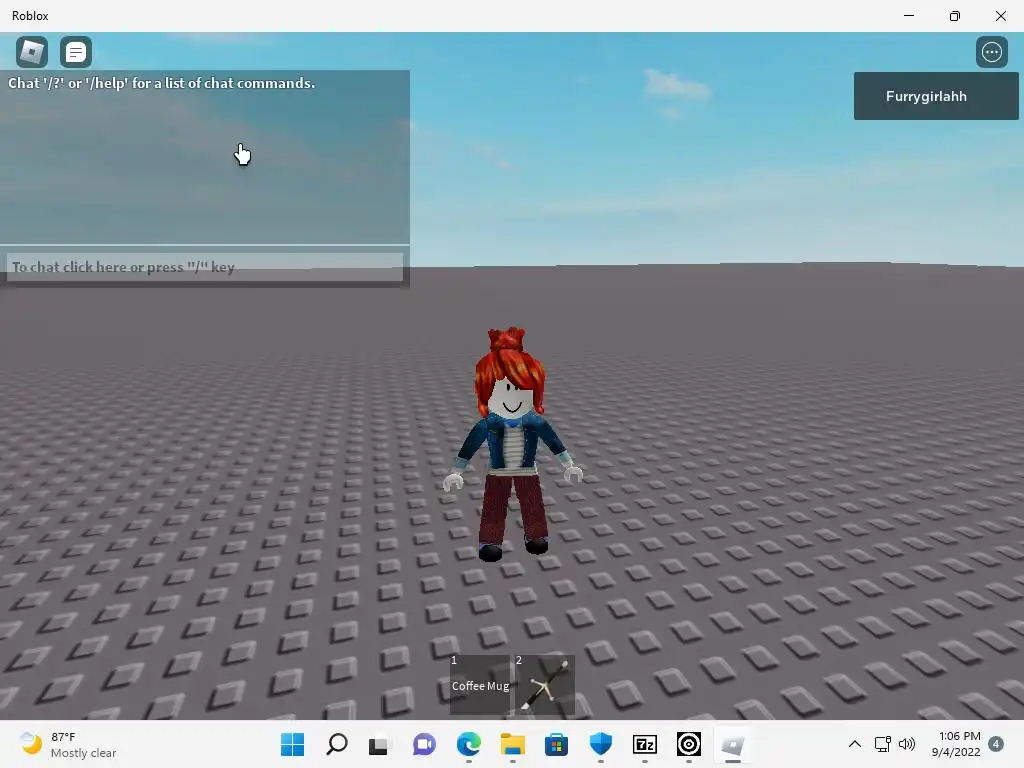Restore down the Roblox window
Image resolution: width=1024 pixels, height=768 pixels.
point(955,16)
